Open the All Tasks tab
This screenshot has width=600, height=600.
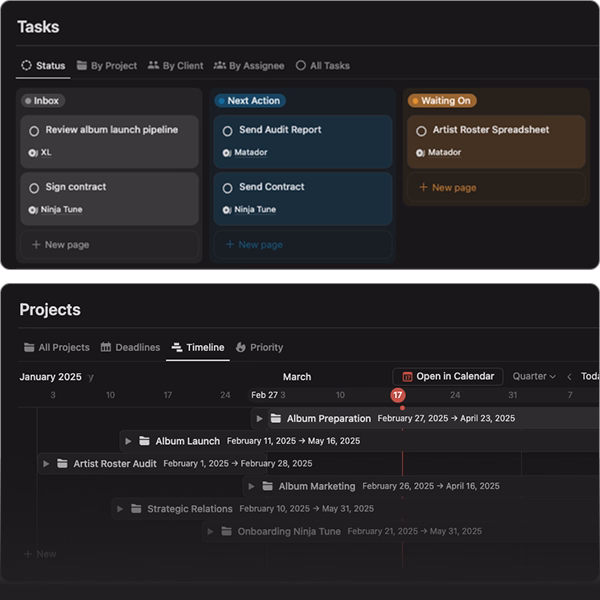(x=323, y=66)
